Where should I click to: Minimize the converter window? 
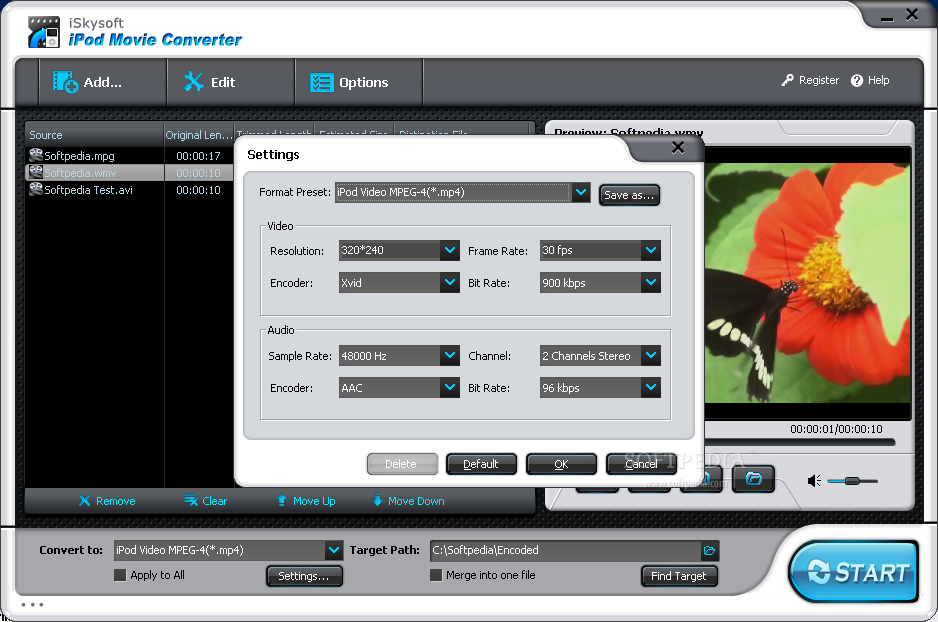click(887, 18)
